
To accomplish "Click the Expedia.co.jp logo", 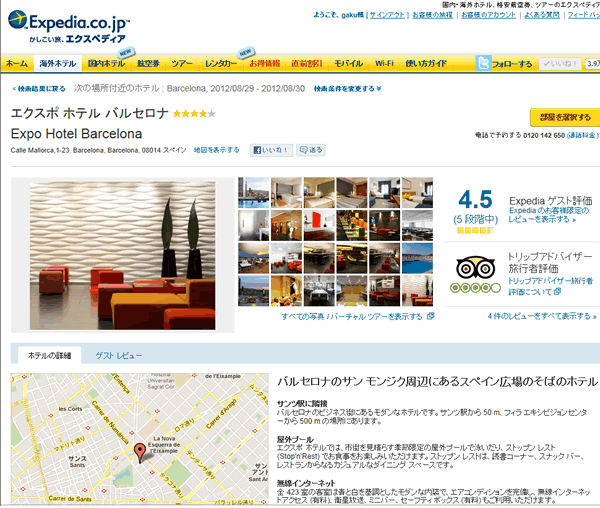I will (x=69, y=26).
